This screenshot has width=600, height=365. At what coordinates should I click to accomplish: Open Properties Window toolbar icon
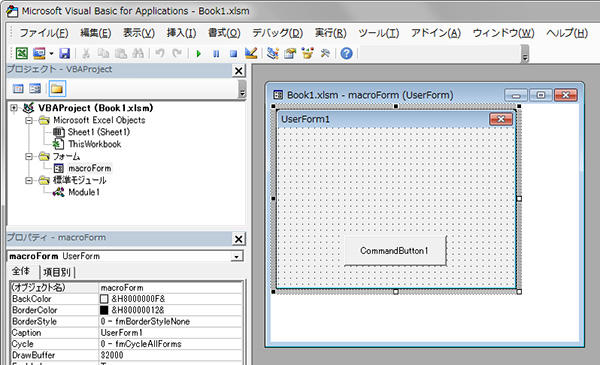click(290, 54)
